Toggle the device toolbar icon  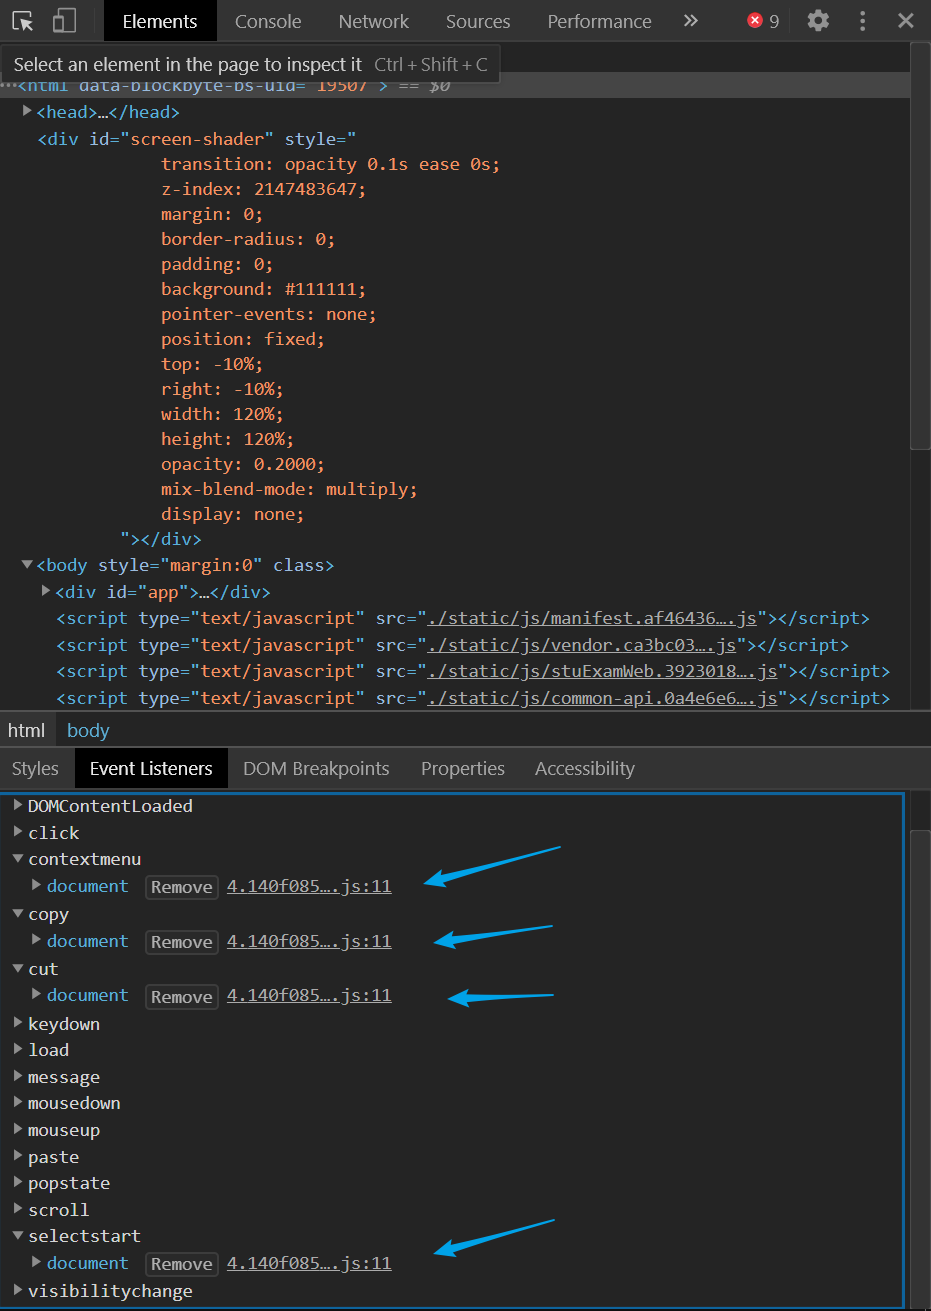pyautogui.click(x=64, y=21)
